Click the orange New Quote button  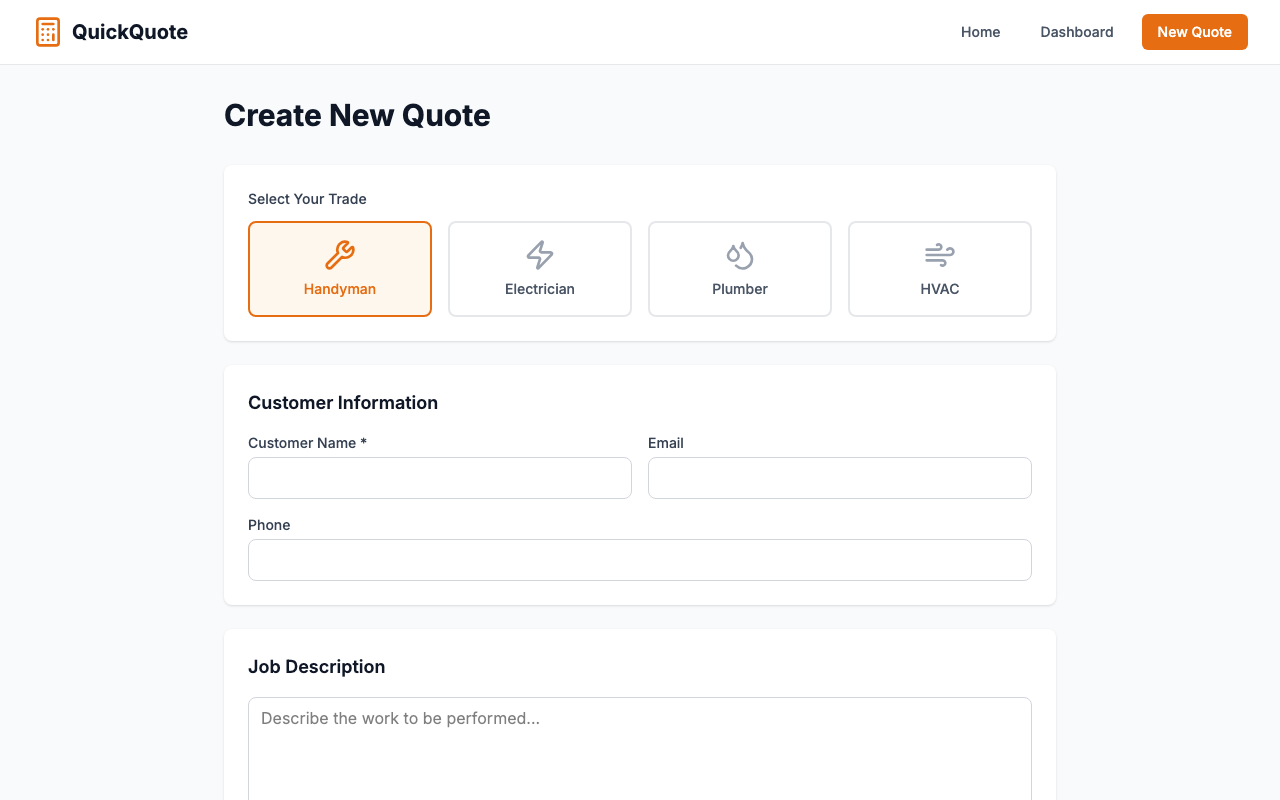click(x=1194, y=31)
